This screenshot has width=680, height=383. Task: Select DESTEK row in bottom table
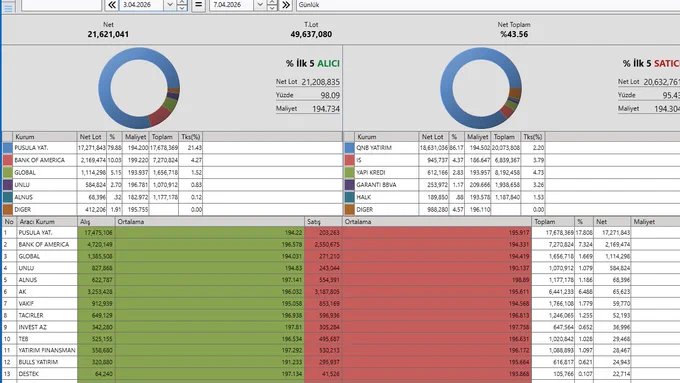click(341, 373)
